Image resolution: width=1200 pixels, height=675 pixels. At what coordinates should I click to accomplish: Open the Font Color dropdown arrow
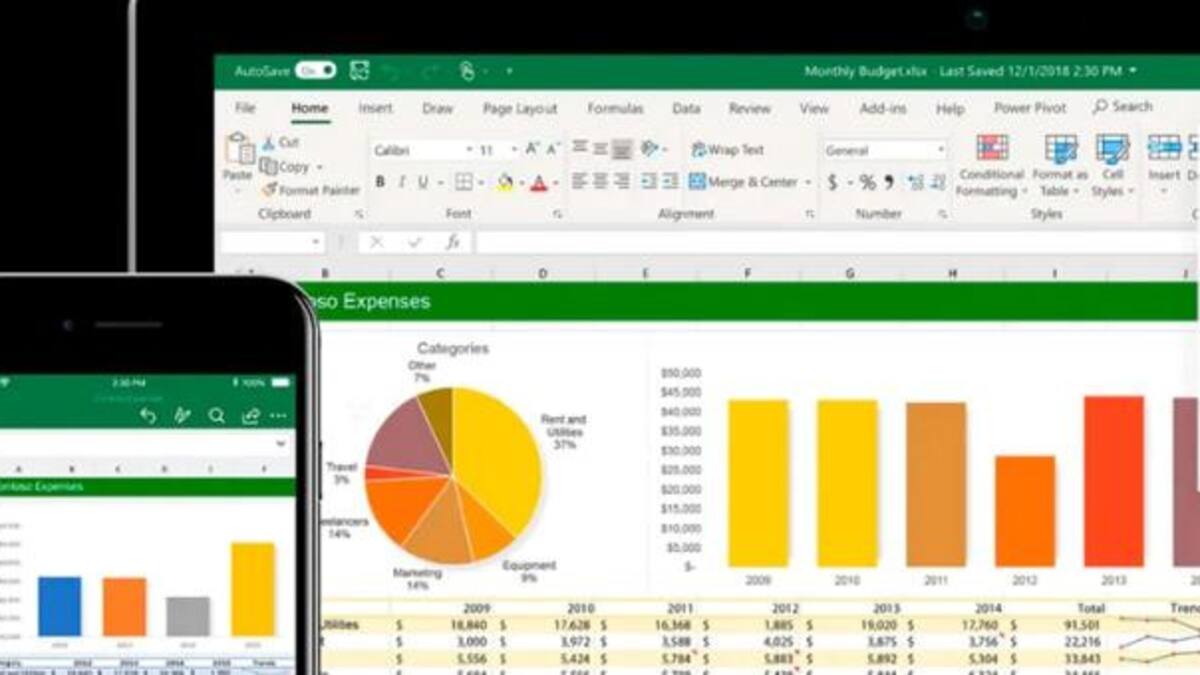(555, 183)
